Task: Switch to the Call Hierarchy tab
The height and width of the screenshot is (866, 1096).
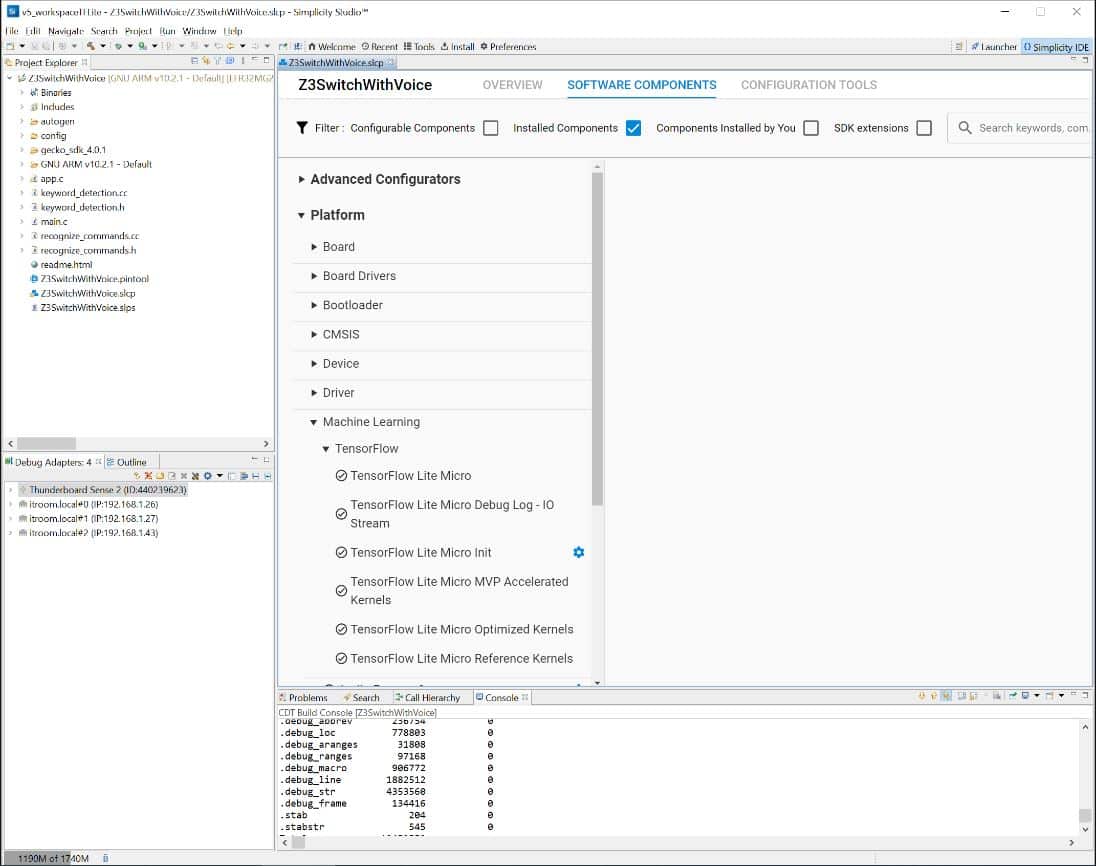Action: coord(427,698)
